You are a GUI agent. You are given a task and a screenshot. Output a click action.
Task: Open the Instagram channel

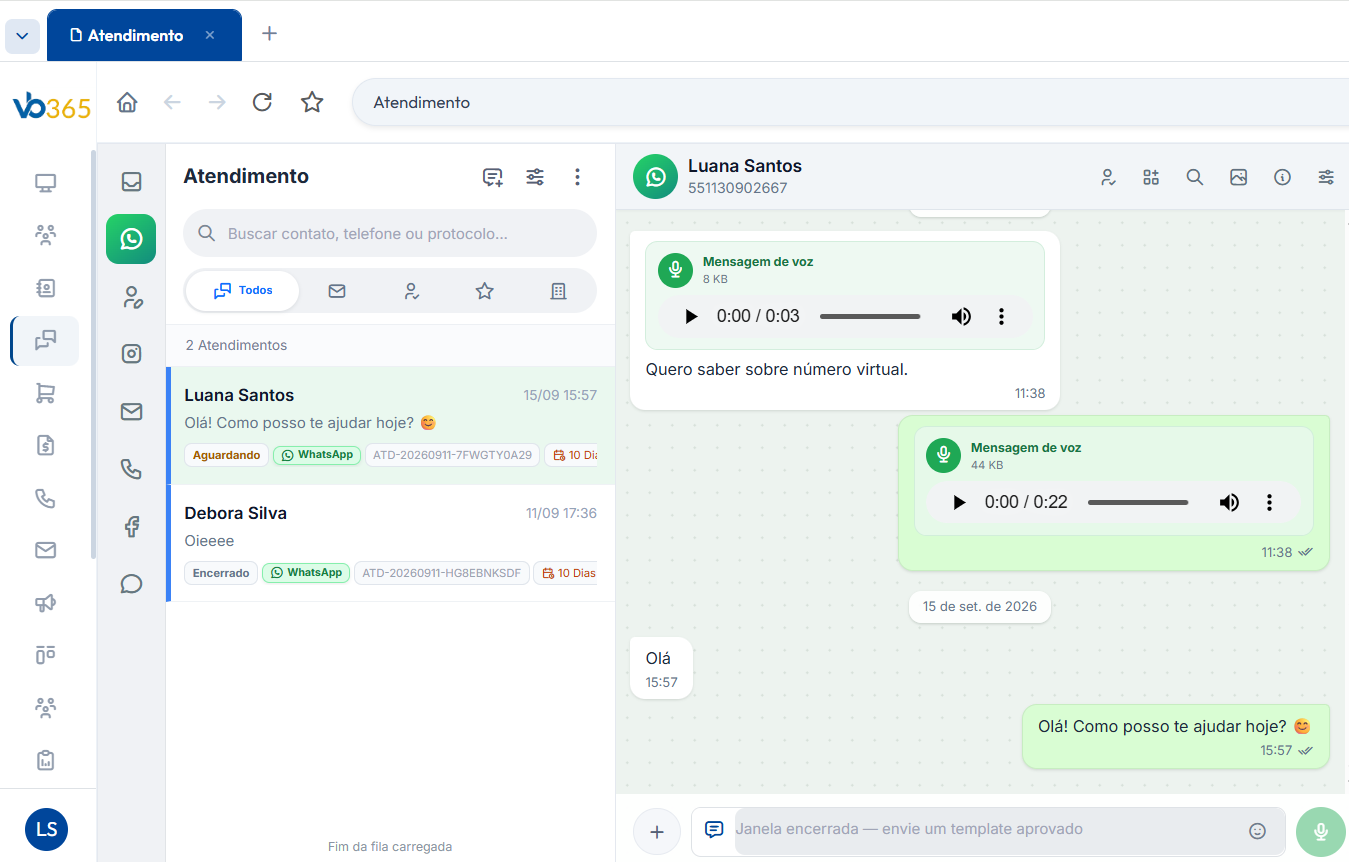(131, 353)
